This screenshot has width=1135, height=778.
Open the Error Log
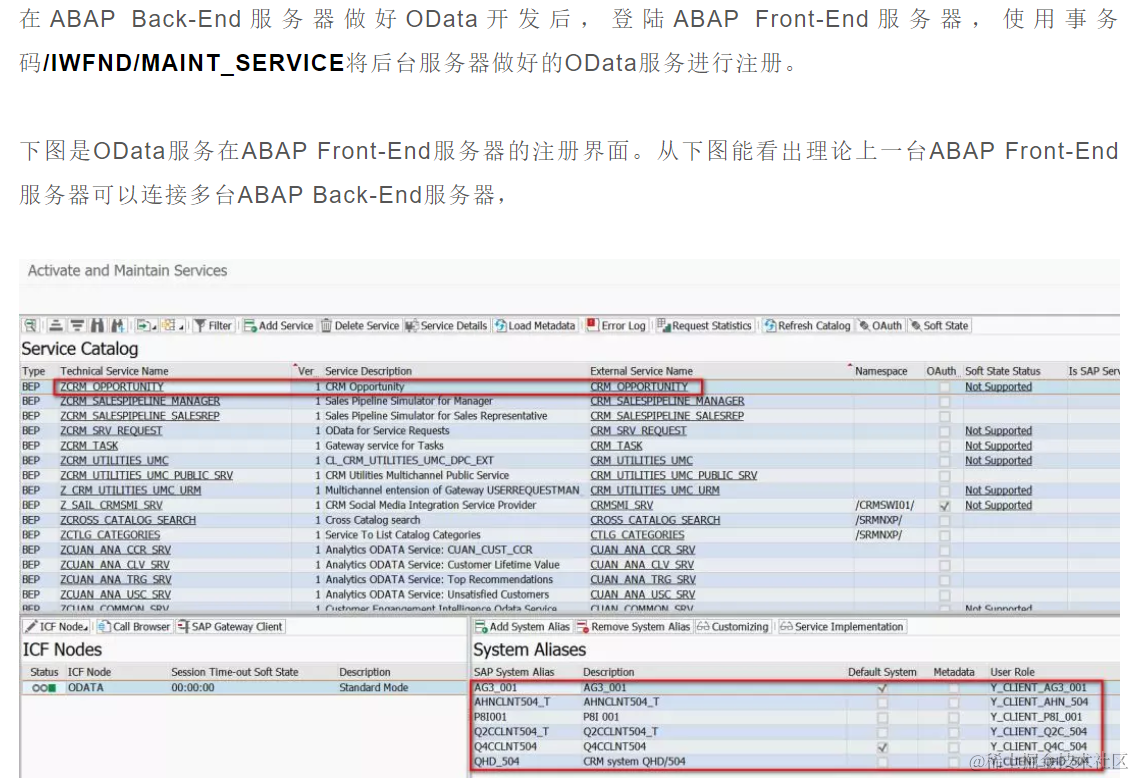pos(616,326)
